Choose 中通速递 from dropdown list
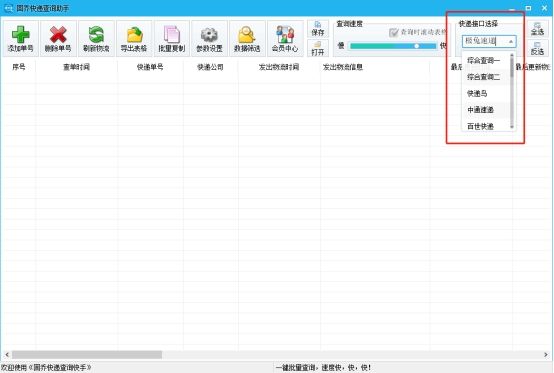Image resolution: width=554 pixels, height=373 pixels. click(x=486, y=109)
